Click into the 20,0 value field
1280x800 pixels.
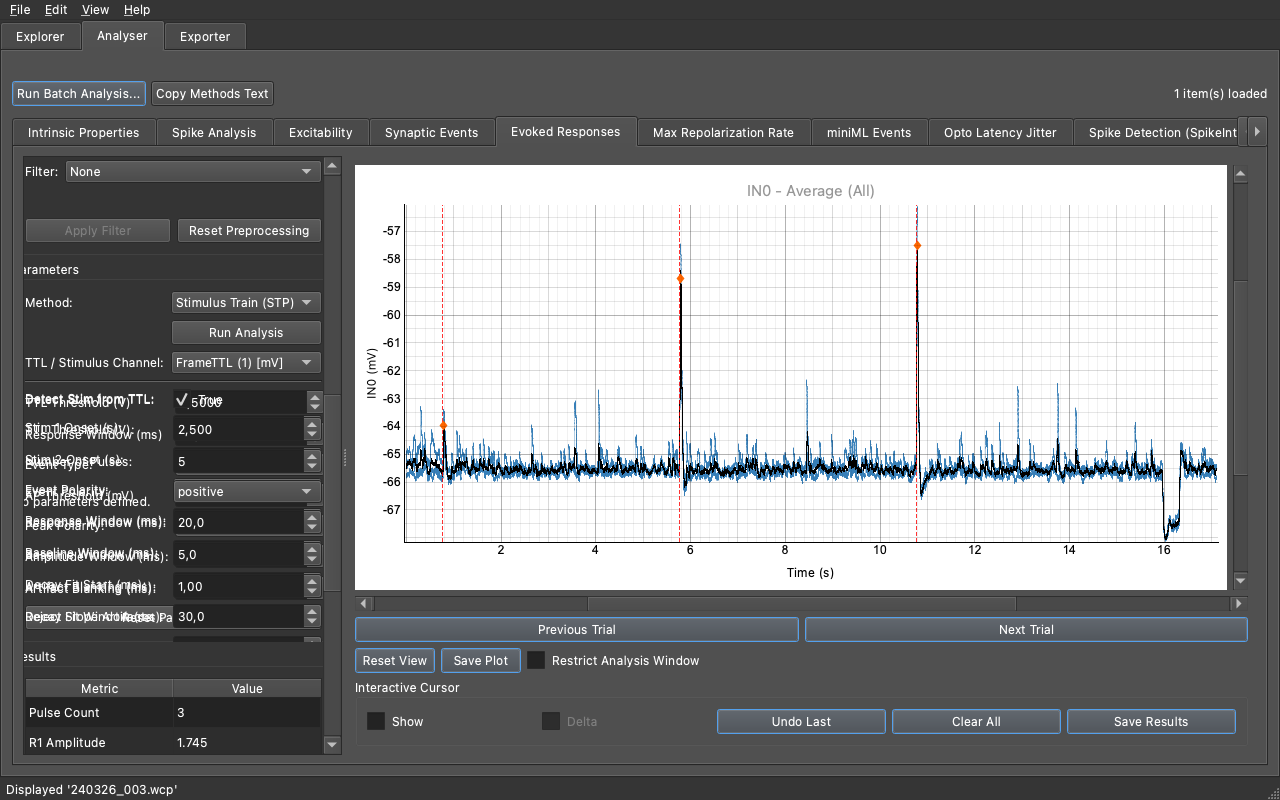(x=238, y=523)
